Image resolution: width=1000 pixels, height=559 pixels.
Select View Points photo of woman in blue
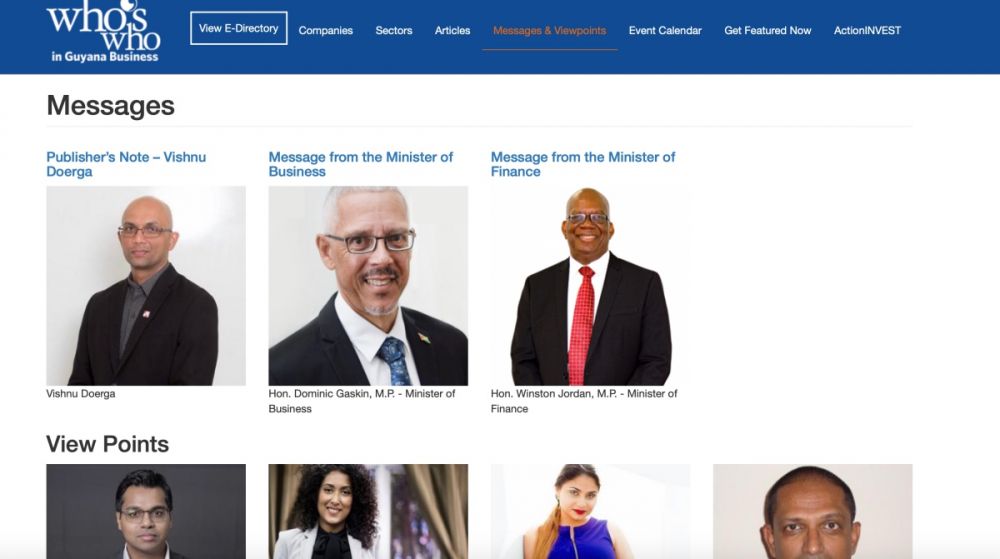[590, 511]
